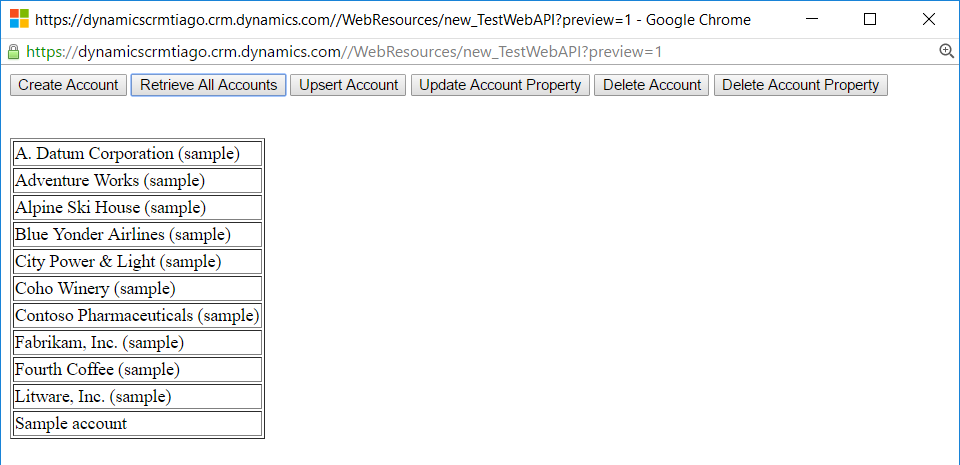
Task: Click the Fabrikam, Inc. (sample) cell
Action: [99, 343]
